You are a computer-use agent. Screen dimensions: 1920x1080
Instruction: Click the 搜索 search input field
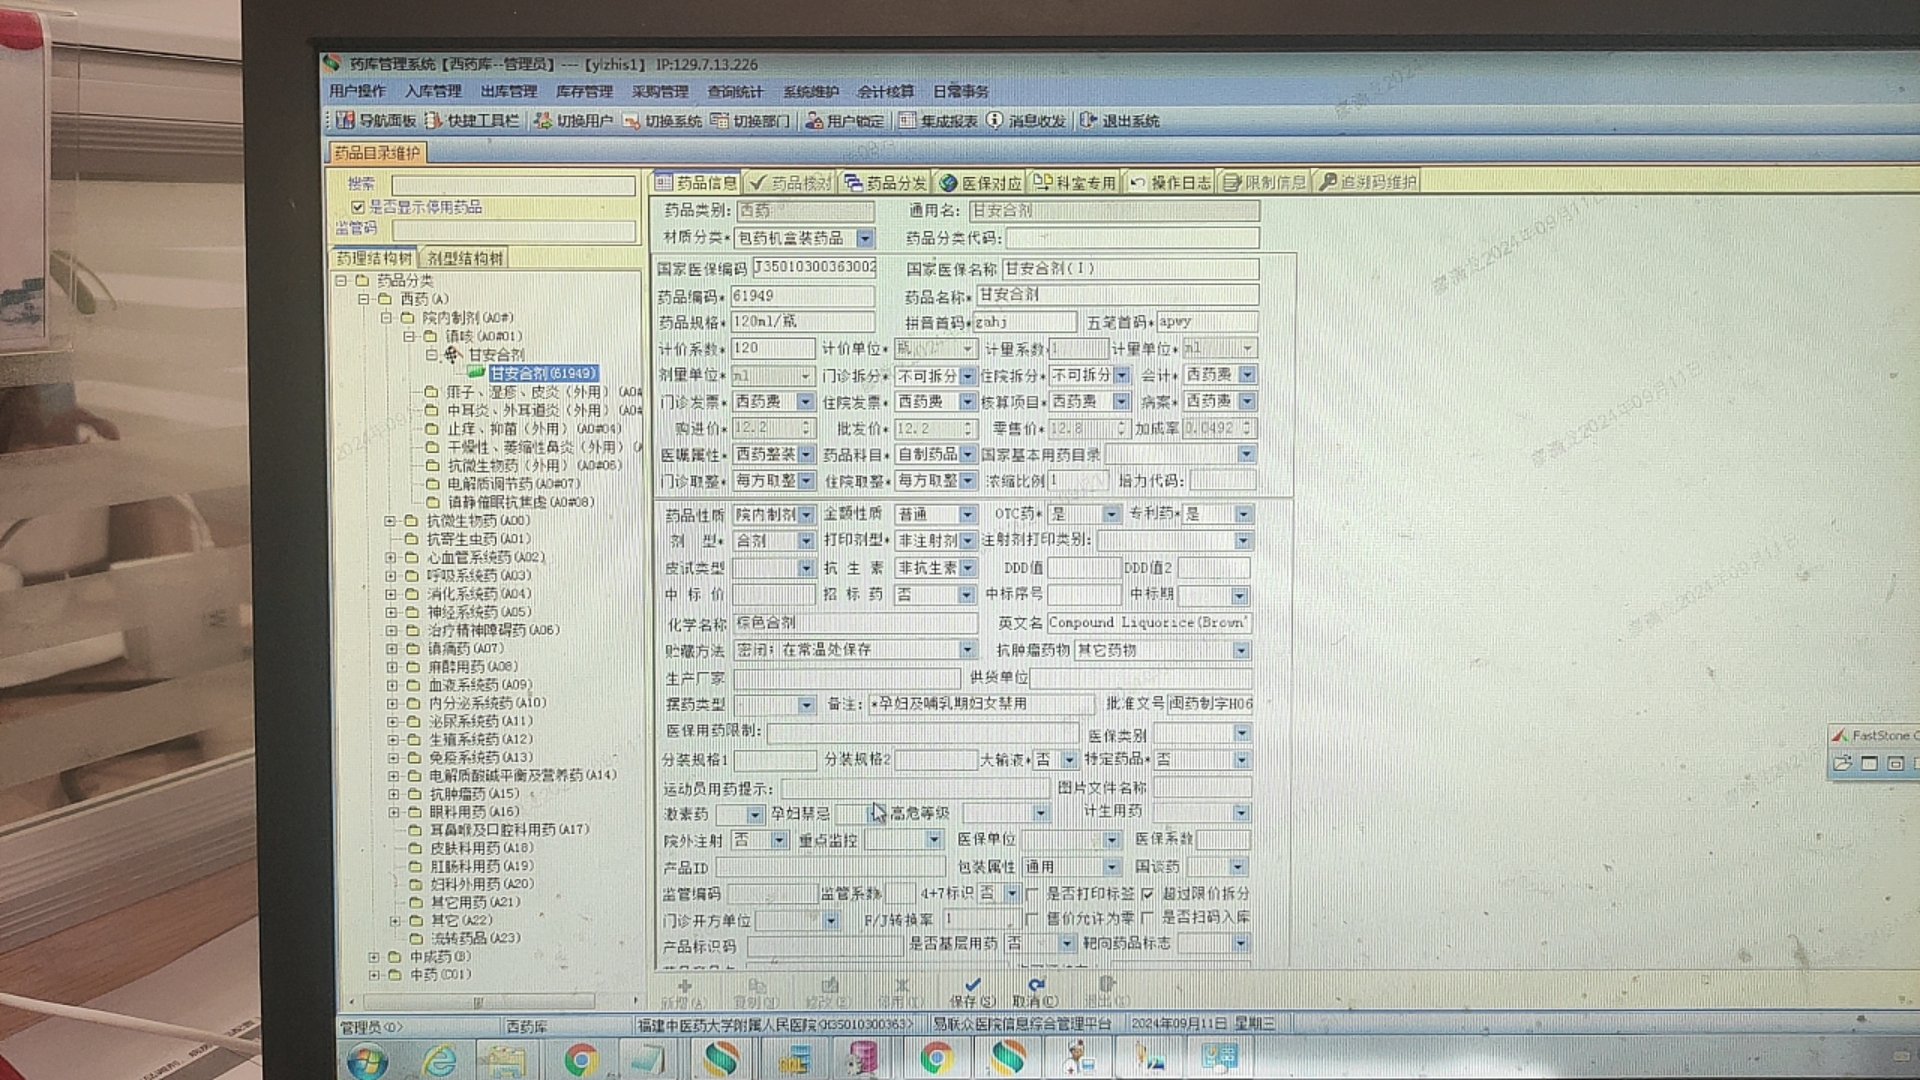pos(513,185)
